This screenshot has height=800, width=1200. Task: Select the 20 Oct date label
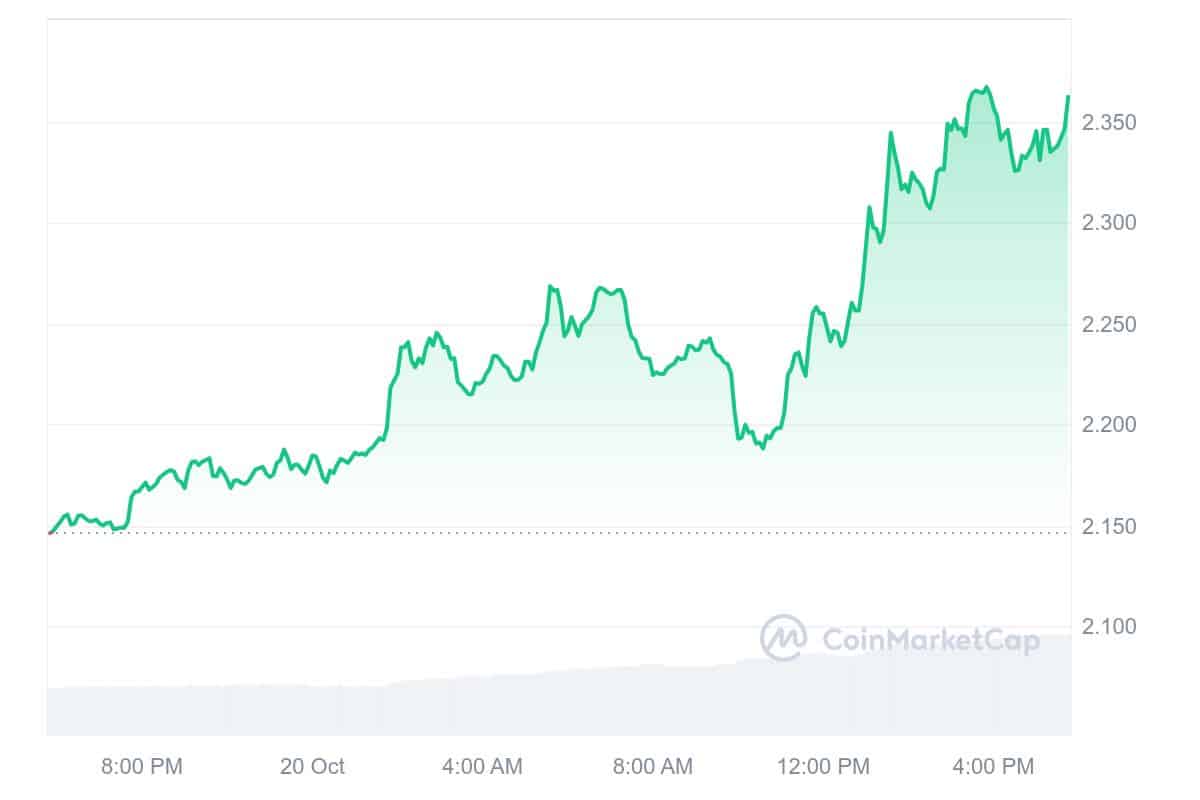click(x=312, y=767)
